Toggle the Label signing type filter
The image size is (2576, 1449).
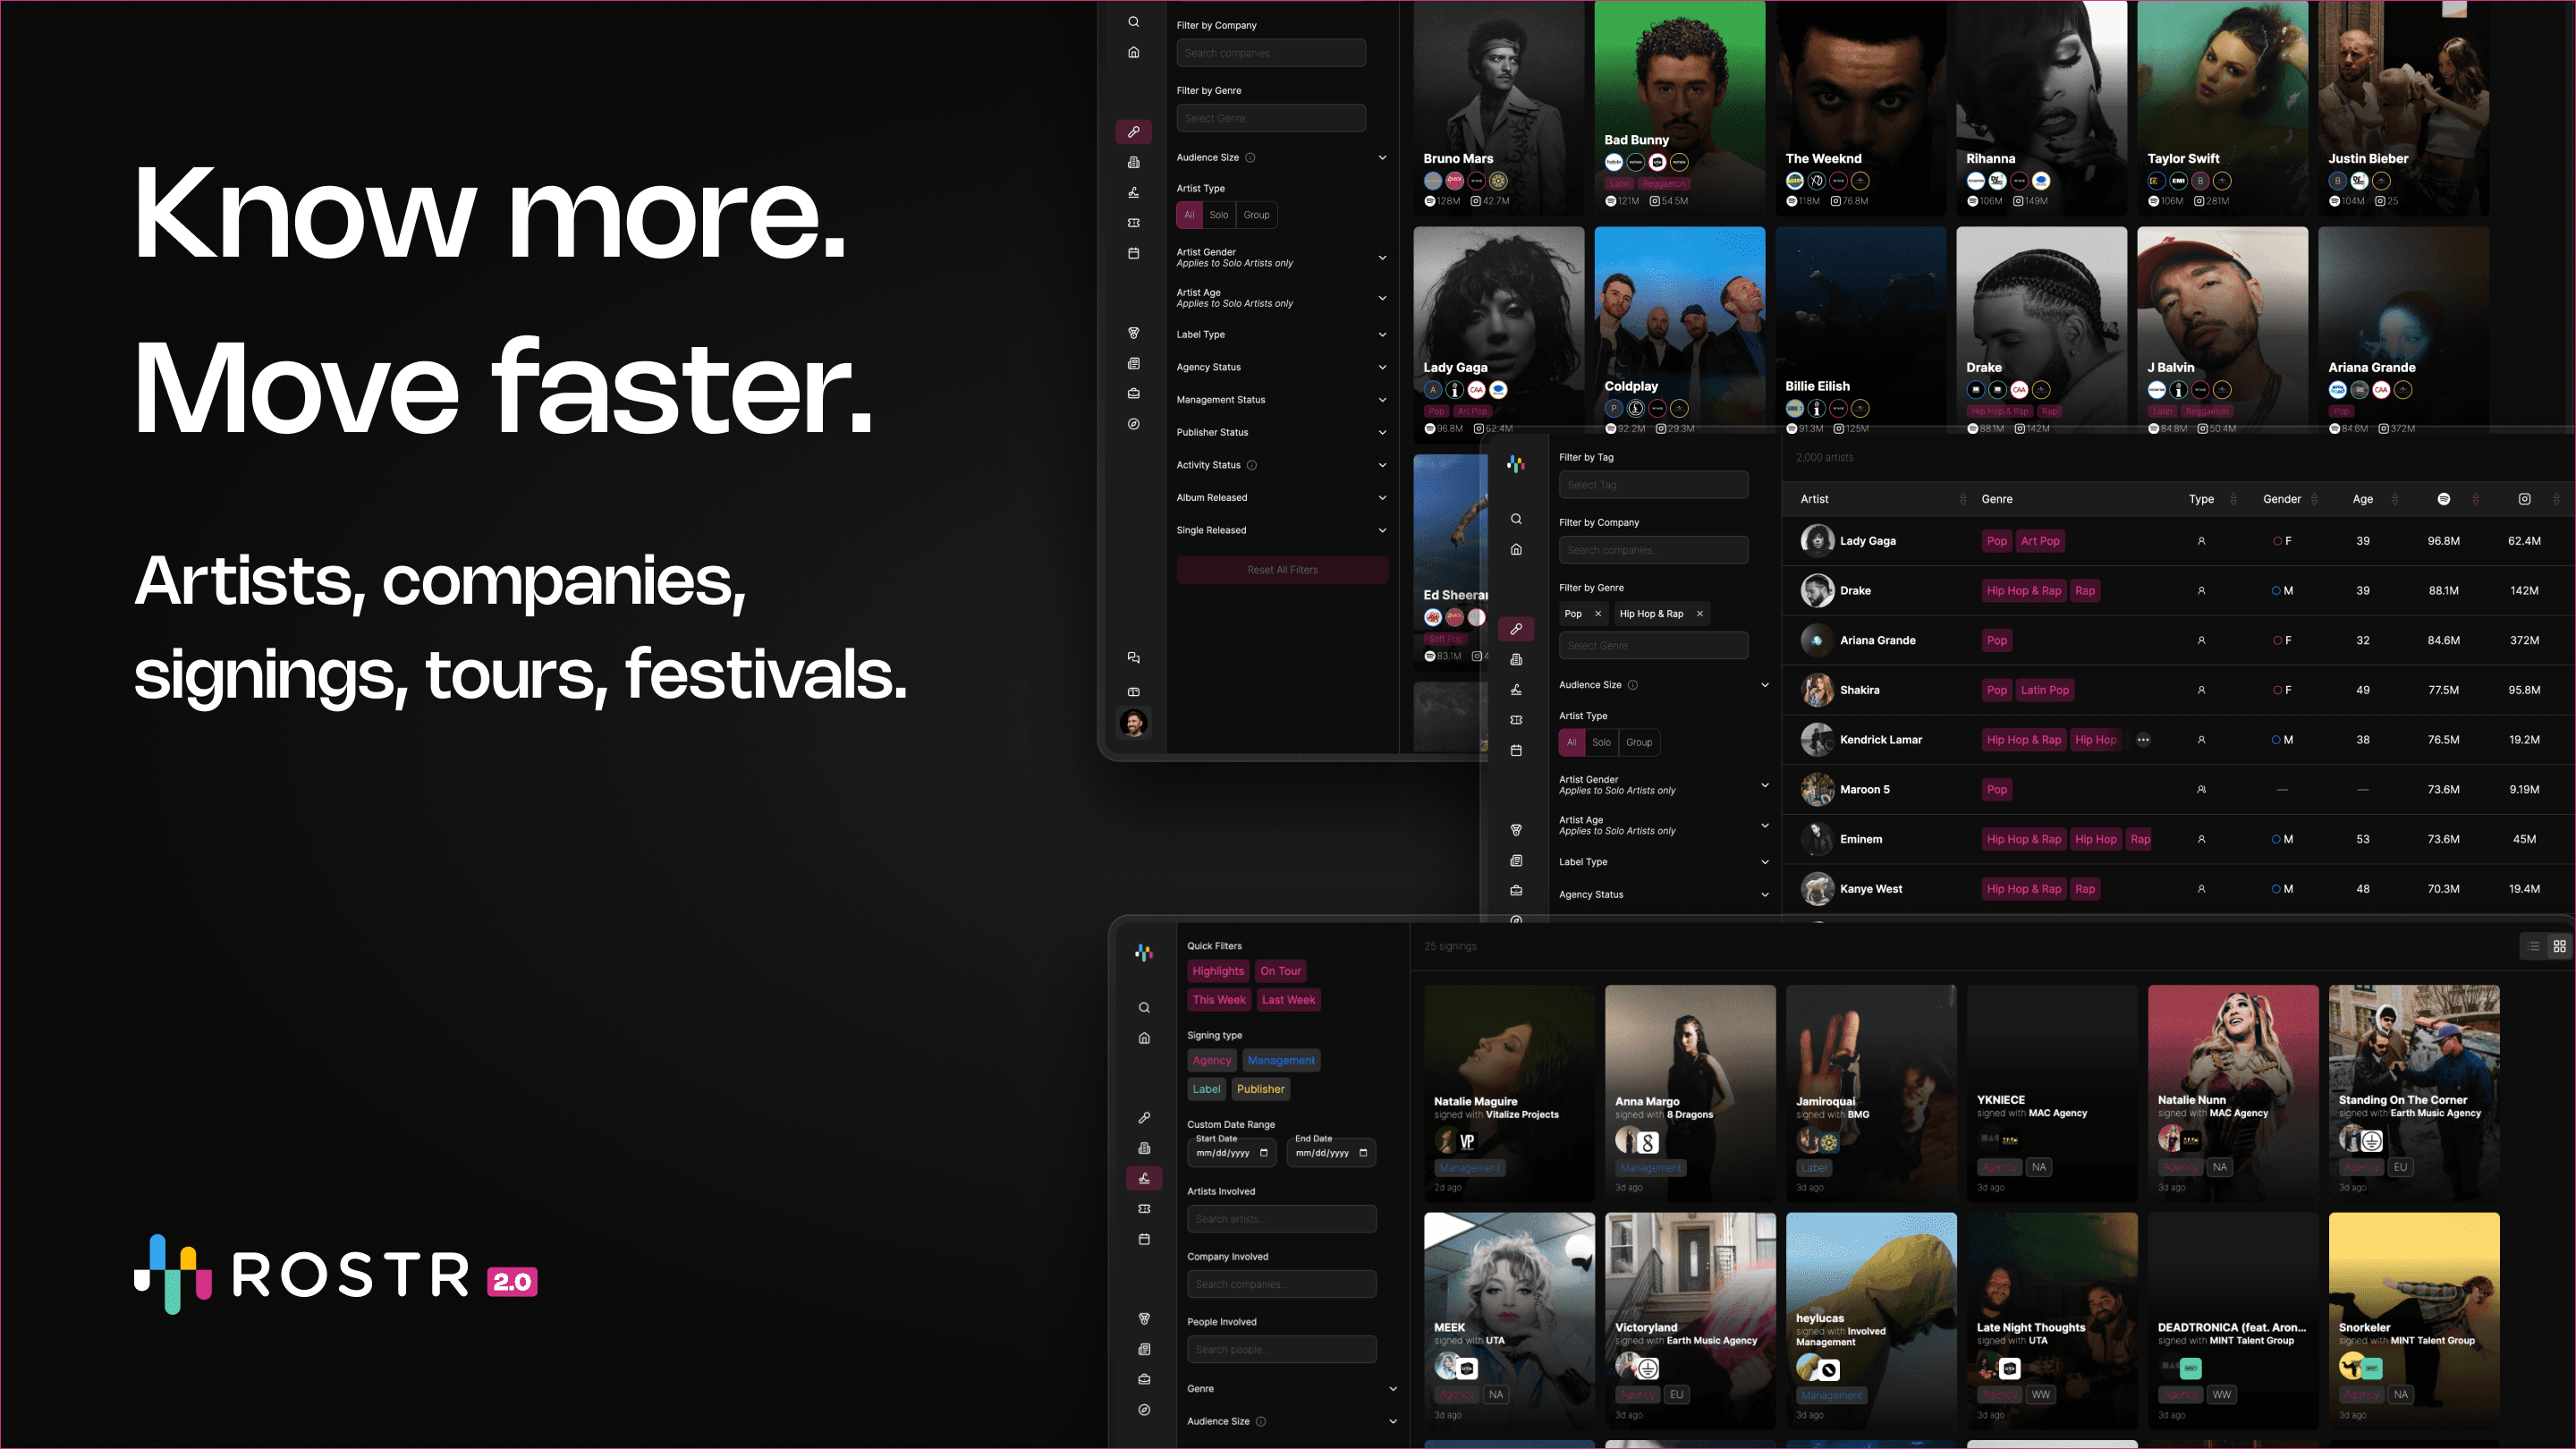click(1206, 1089)
